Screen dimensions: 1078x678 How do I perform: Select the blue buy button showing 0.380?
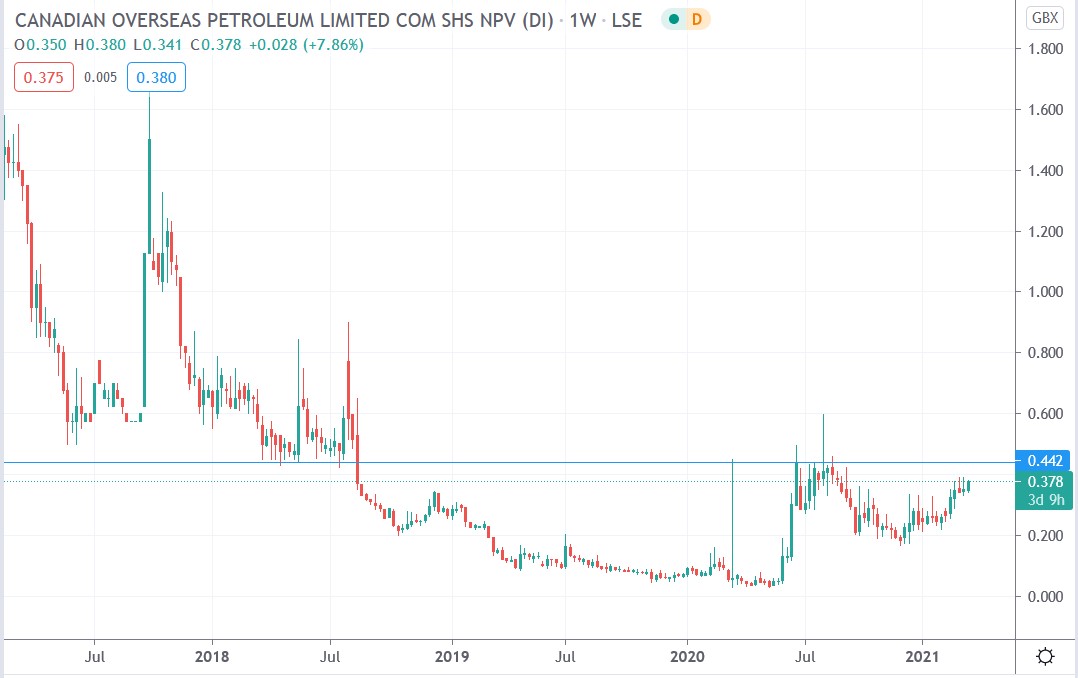coord(156,76)
